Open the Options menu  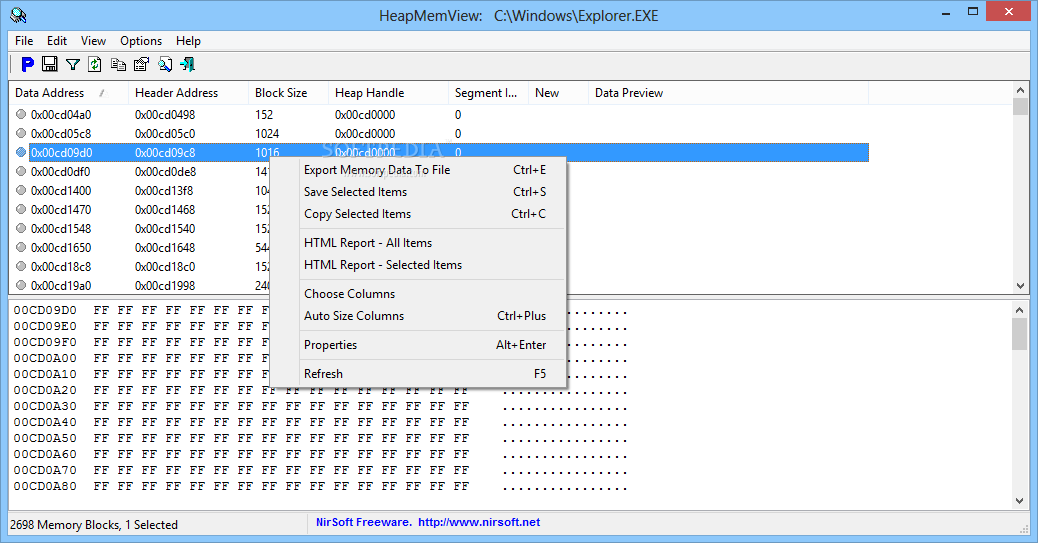141,41
